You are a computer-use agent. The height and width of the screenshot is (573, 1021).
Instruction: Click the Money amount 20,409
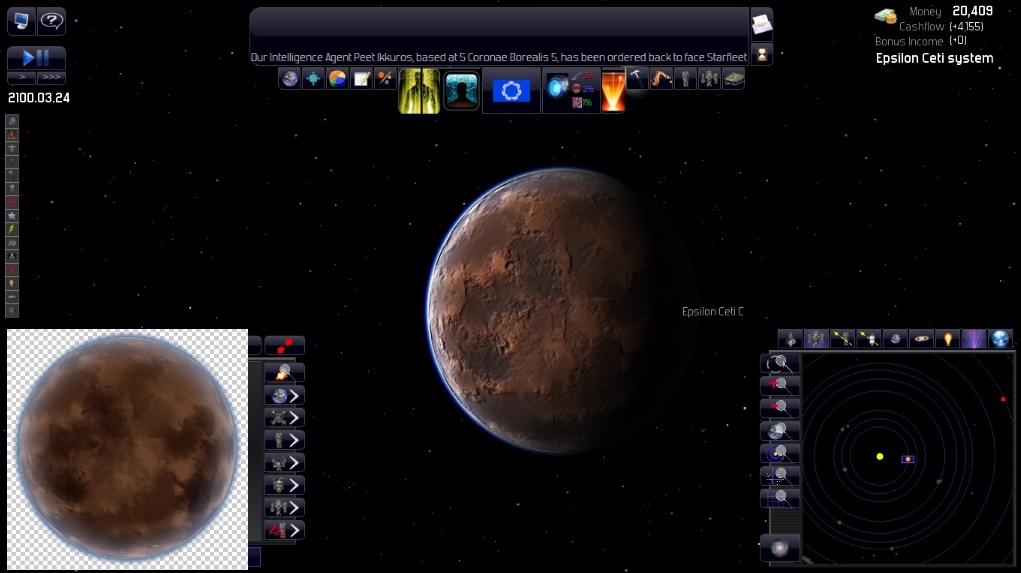tap(972, 11)
